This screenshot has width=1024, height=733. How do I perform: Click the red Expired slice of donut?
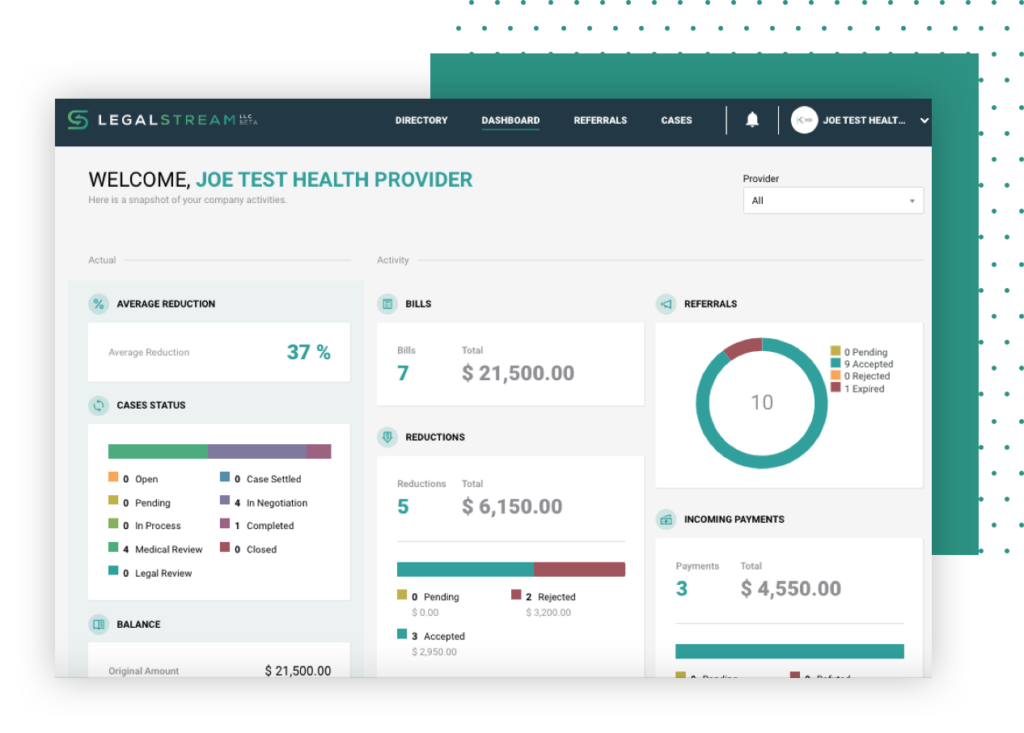click(744, 348)
